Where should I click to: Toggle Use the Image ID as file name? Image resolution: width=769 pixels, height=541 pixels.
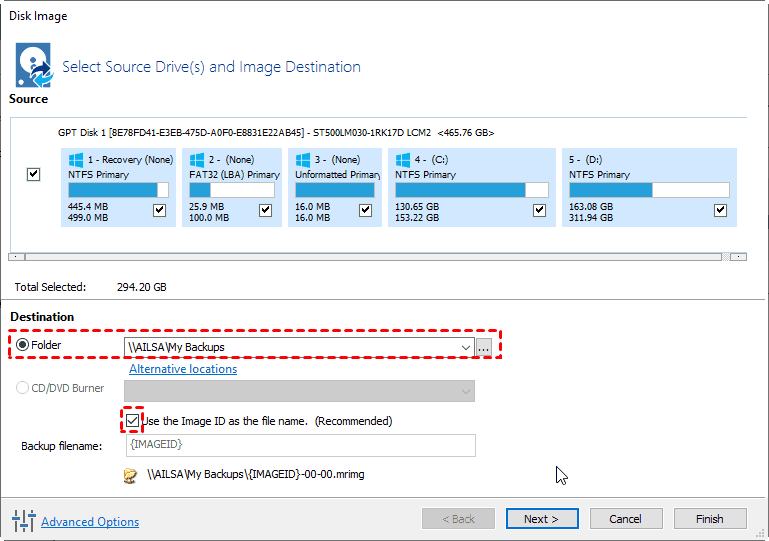pyautogui.click(x=133, y=421)
